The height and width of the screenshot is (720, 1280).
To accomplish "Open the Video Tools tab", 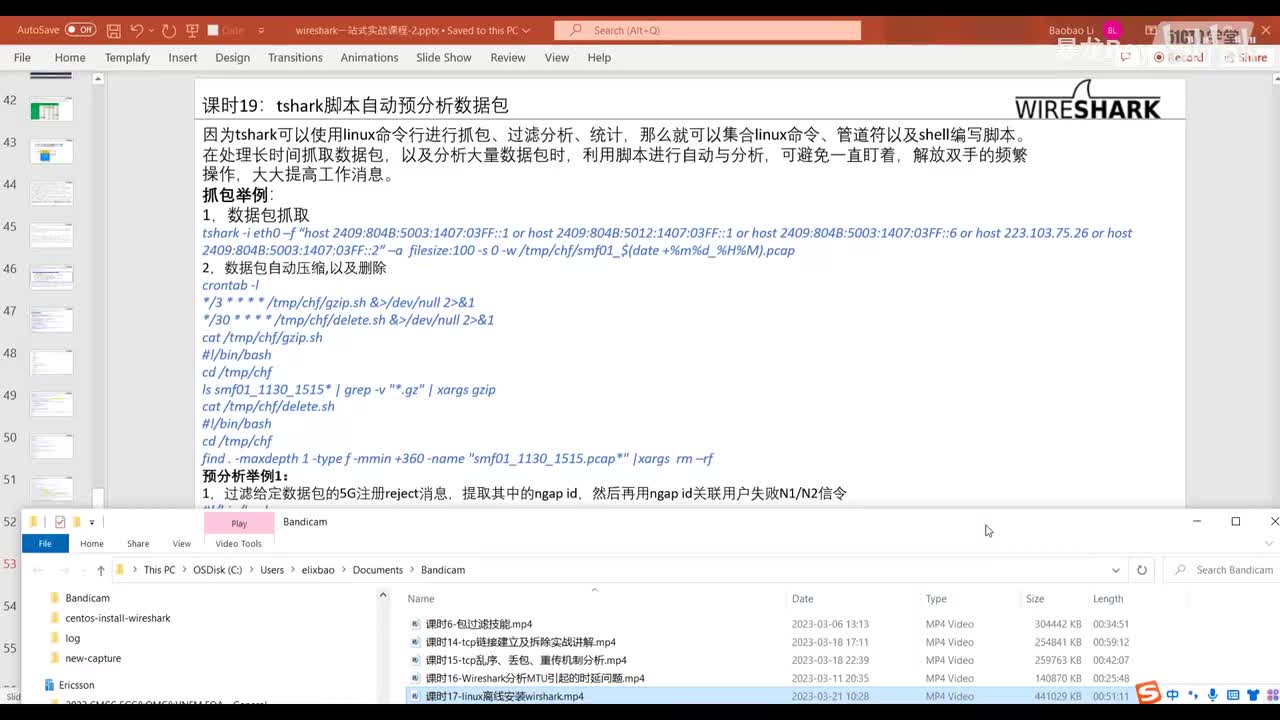I will click(239, 543).
